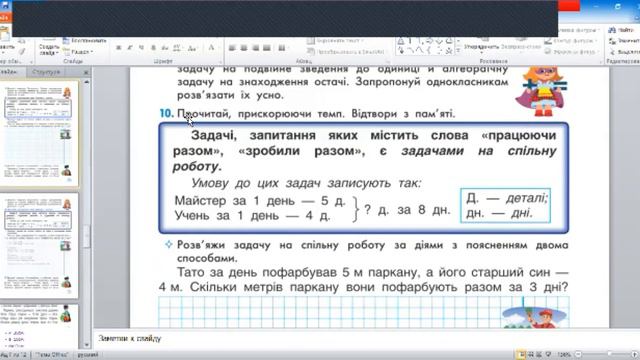This screenshot has width=640, height=360.
Task: Click the русский language indicator
Action: coord(88,355)
